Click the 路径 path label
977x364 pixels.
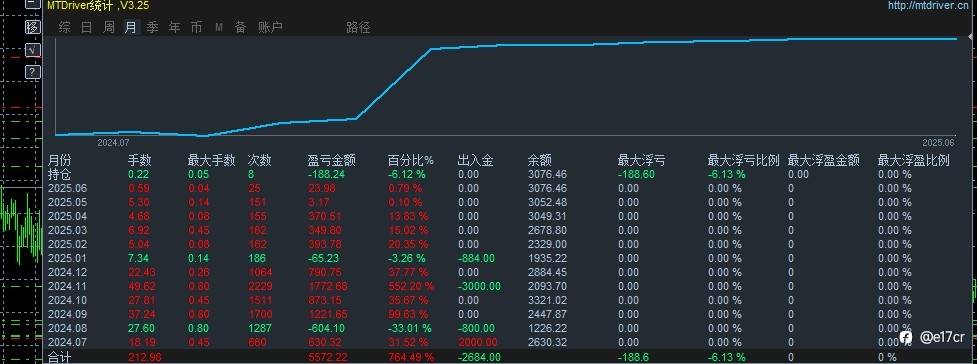pyautogui.click(x=358, y=27)
